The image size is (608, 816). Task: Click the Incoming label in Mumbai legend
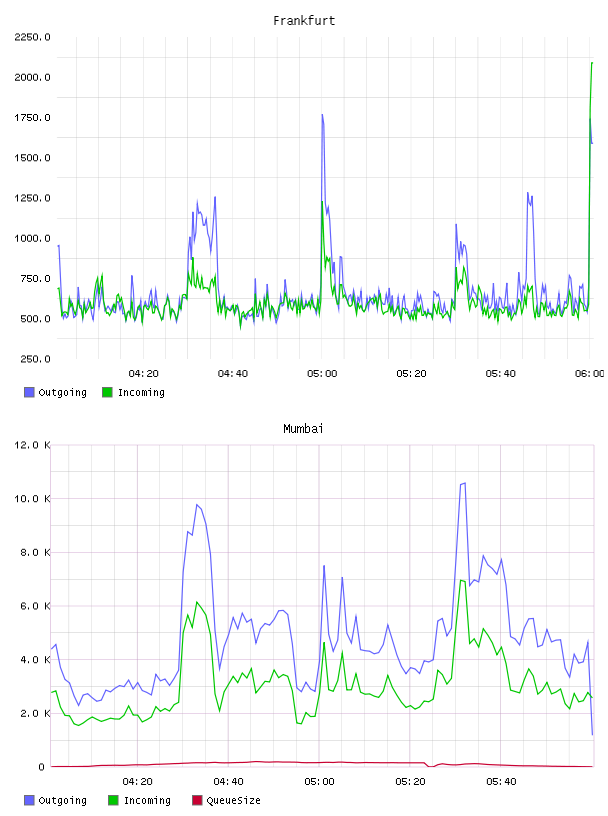point(147,801)
